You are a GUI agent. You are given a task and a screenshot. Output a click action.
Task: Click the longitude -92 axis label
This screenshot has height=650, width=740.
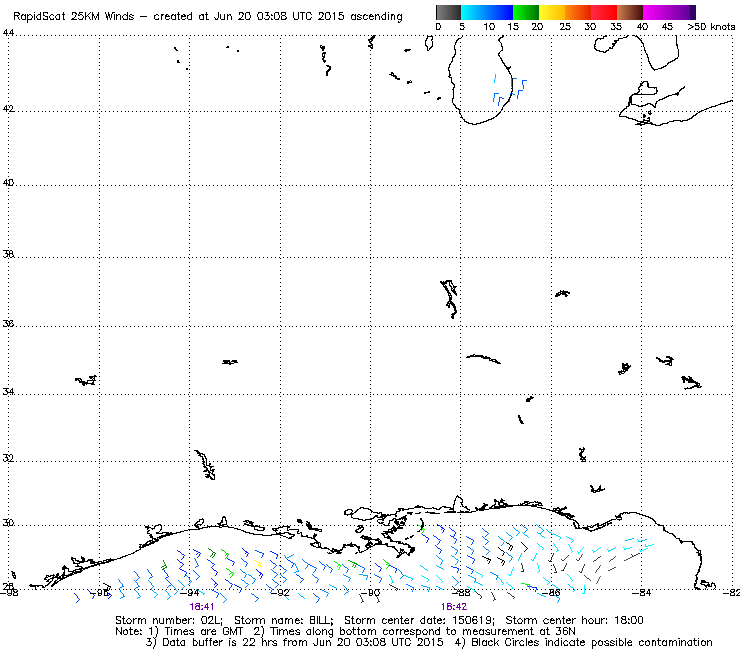point(280,592)
